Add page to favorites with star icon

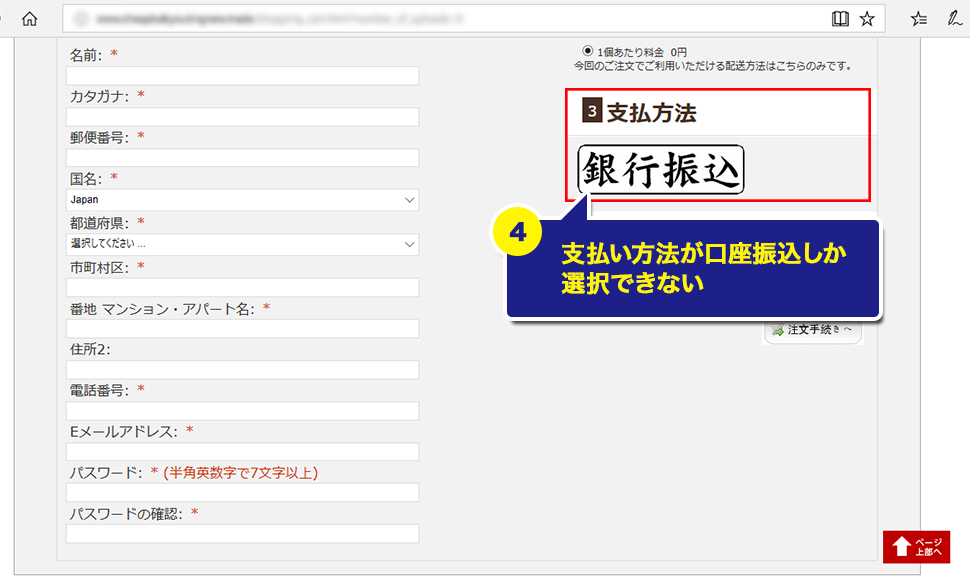[x=867, y=19]
